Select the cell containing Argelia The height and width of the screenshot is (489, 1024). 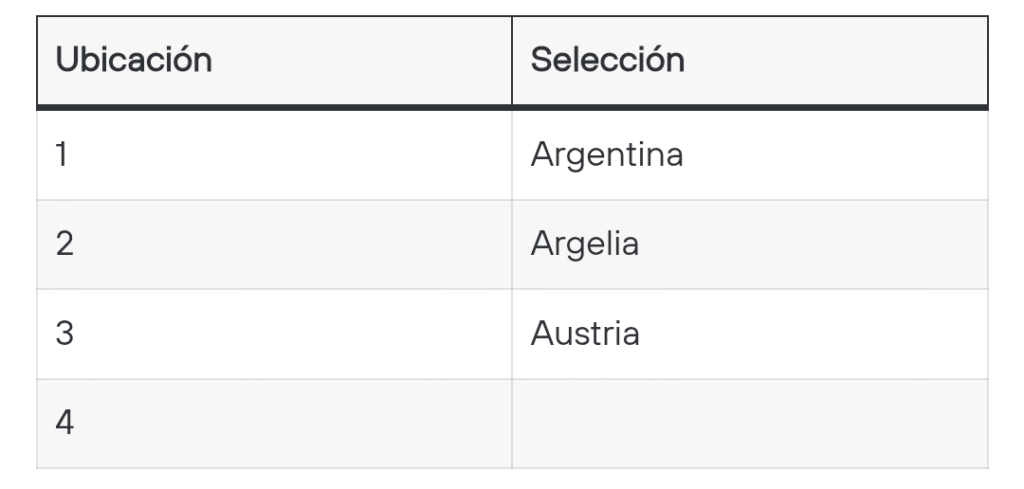pyautogui.click(x=750, y=245)
